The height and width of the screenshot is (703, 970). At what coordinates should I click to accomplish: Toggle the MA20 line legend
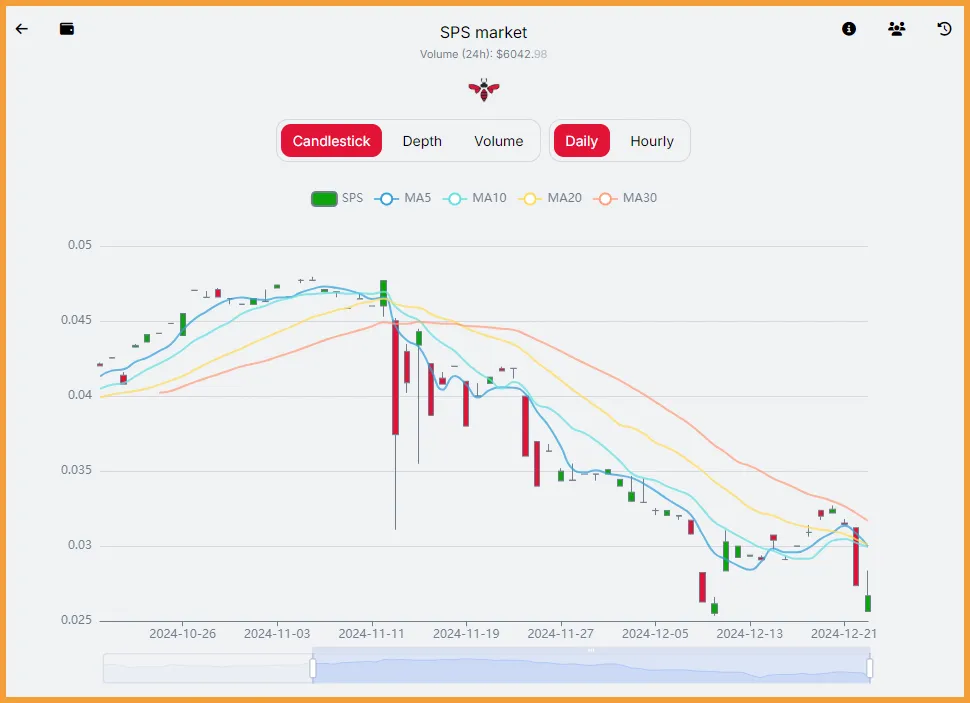550,198
